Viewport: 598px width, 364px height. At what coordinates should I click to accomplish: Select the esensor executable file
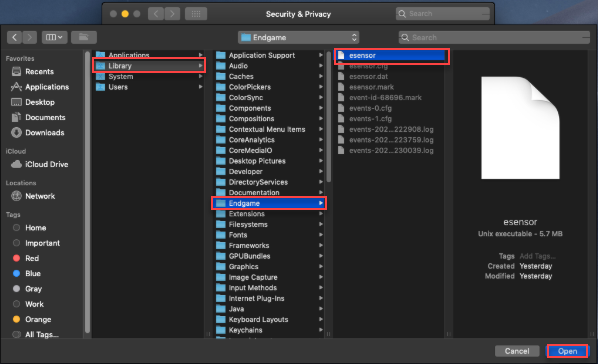click(391, 56)
